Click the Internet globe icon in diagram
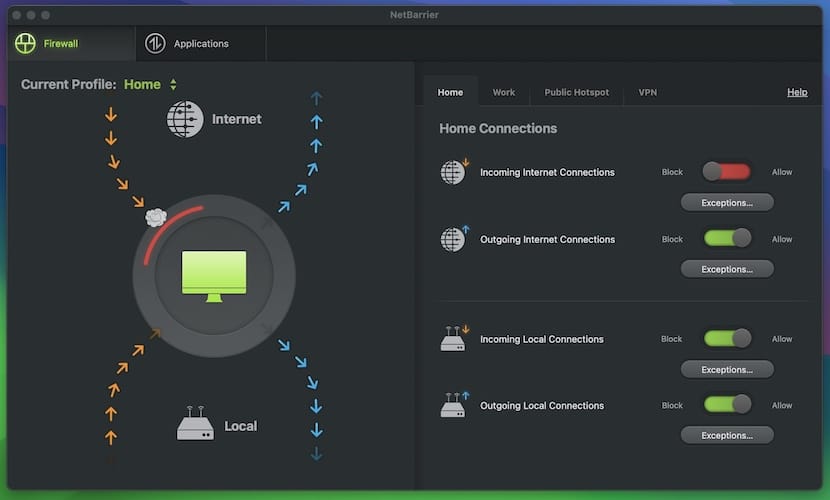The image size is (830, 500). (185, 119)
